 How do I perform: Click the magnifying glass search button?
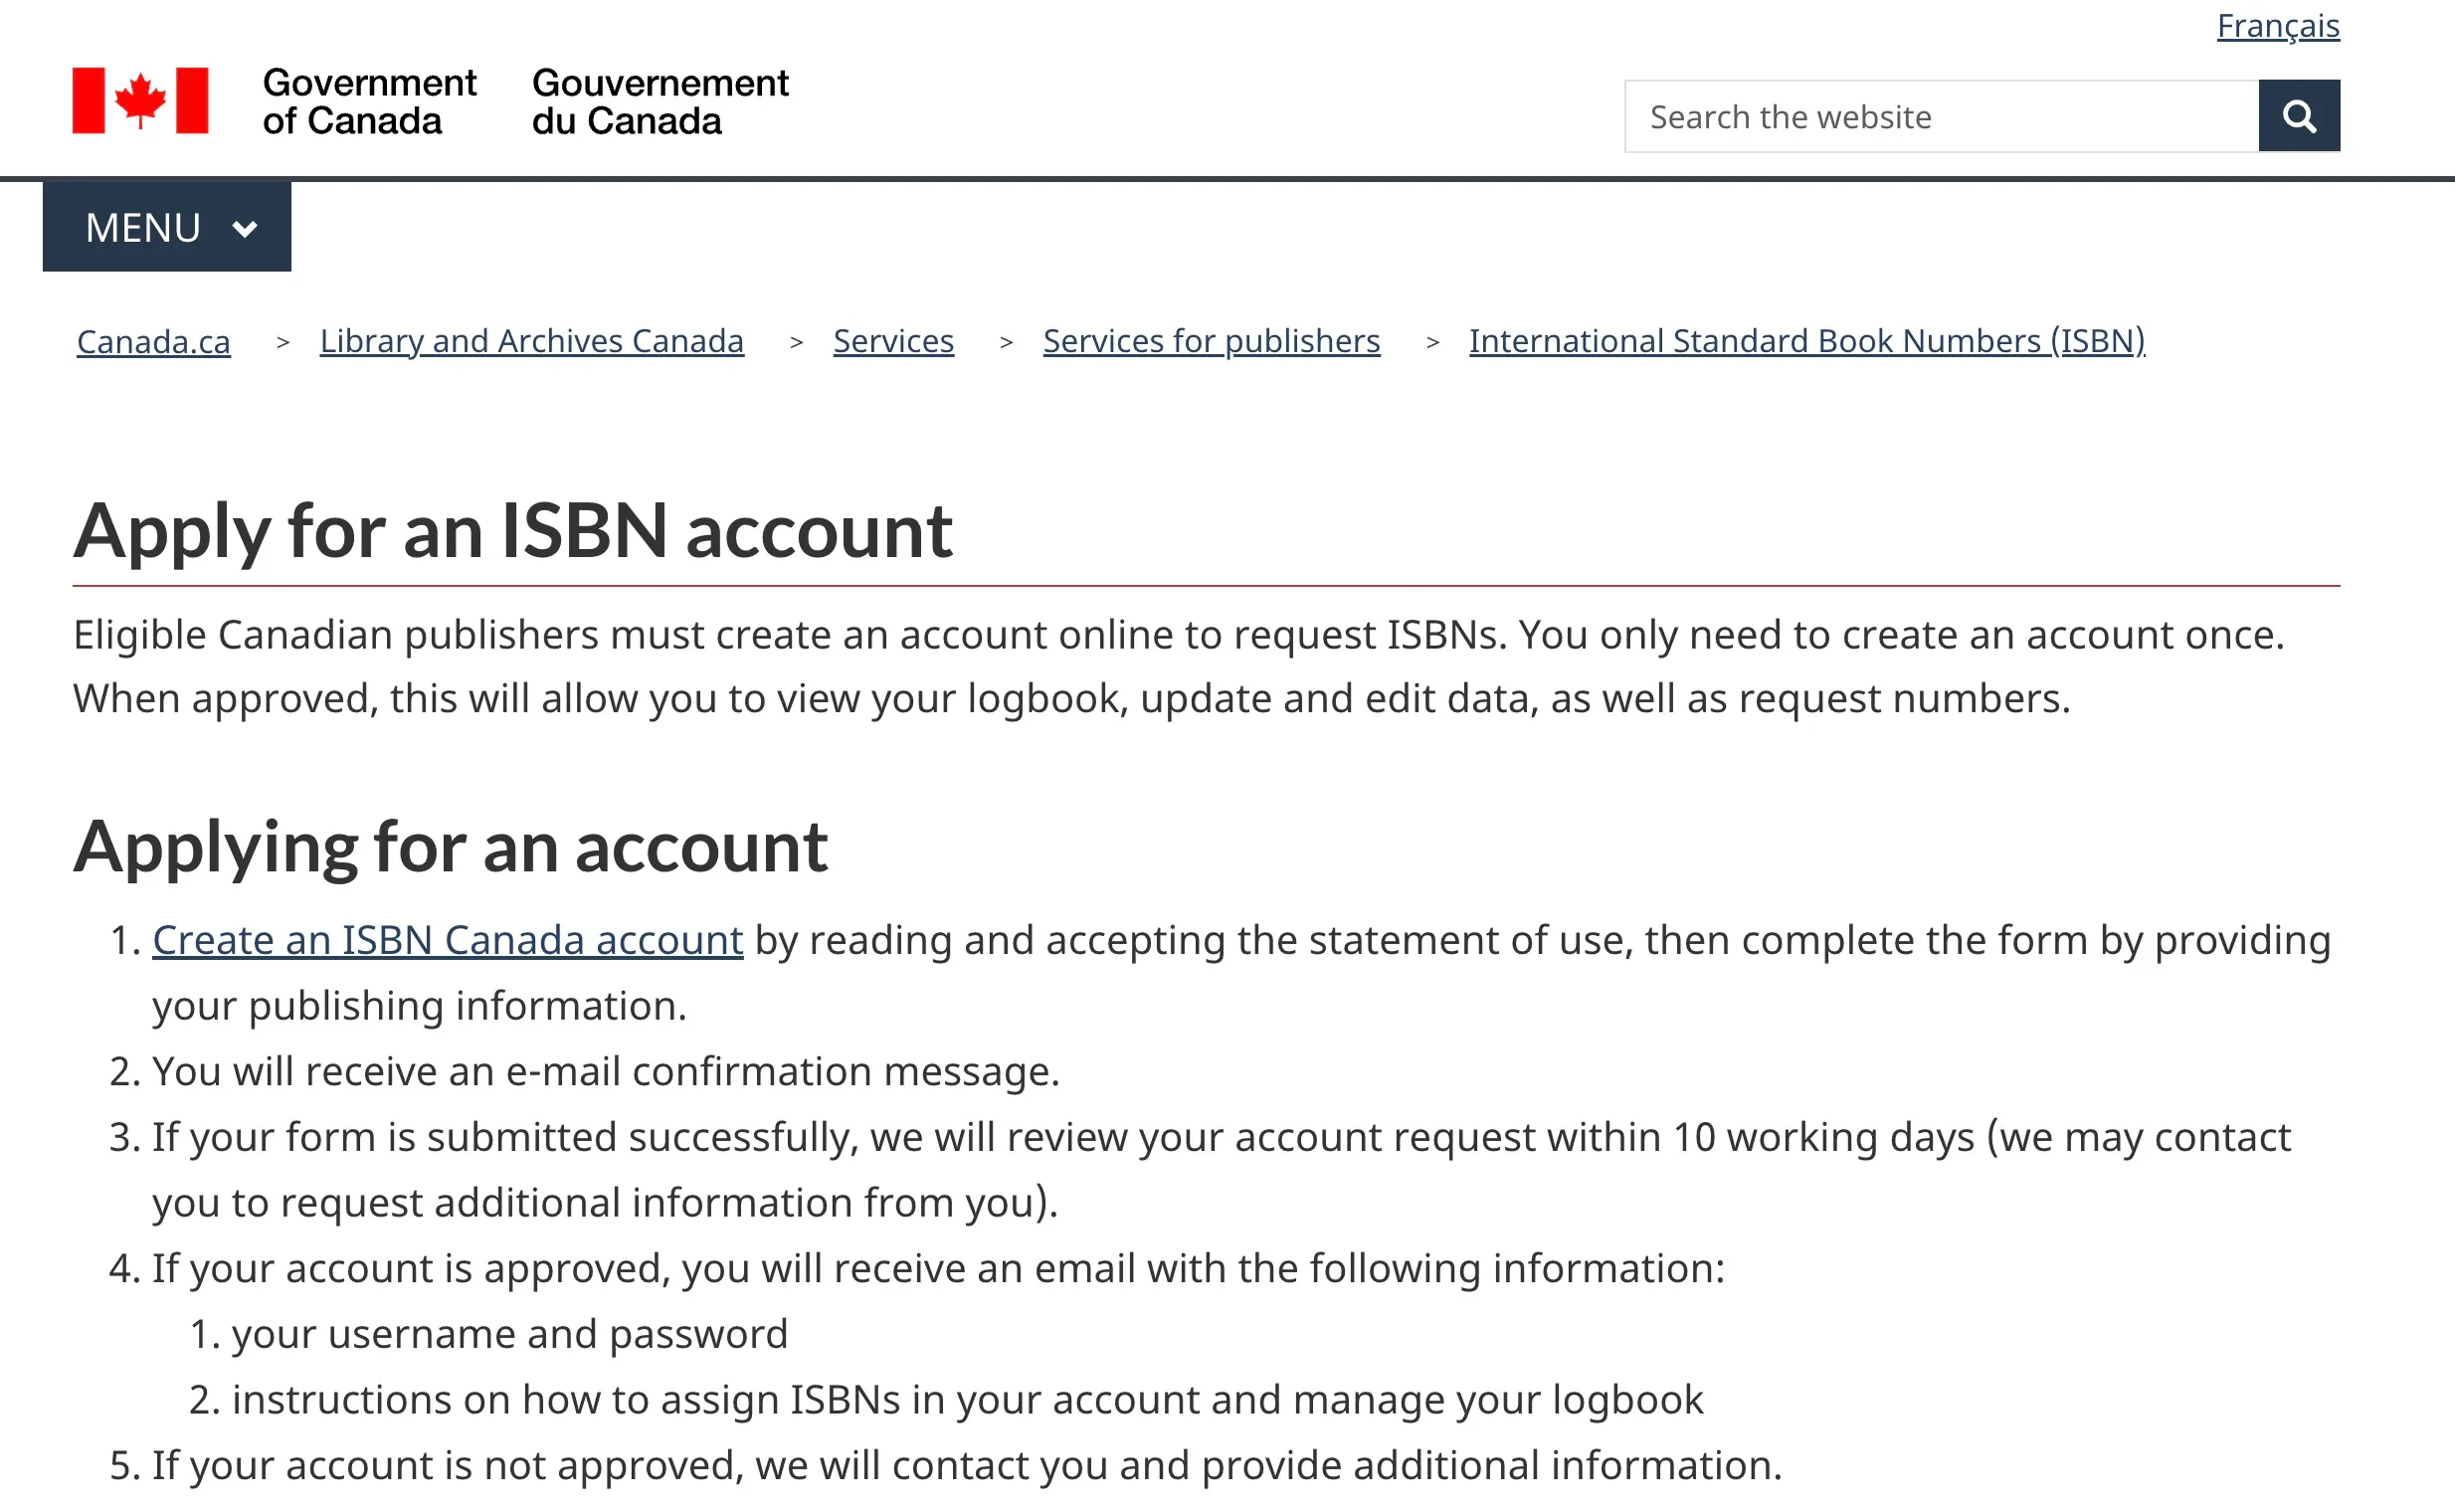(2298, 116)
